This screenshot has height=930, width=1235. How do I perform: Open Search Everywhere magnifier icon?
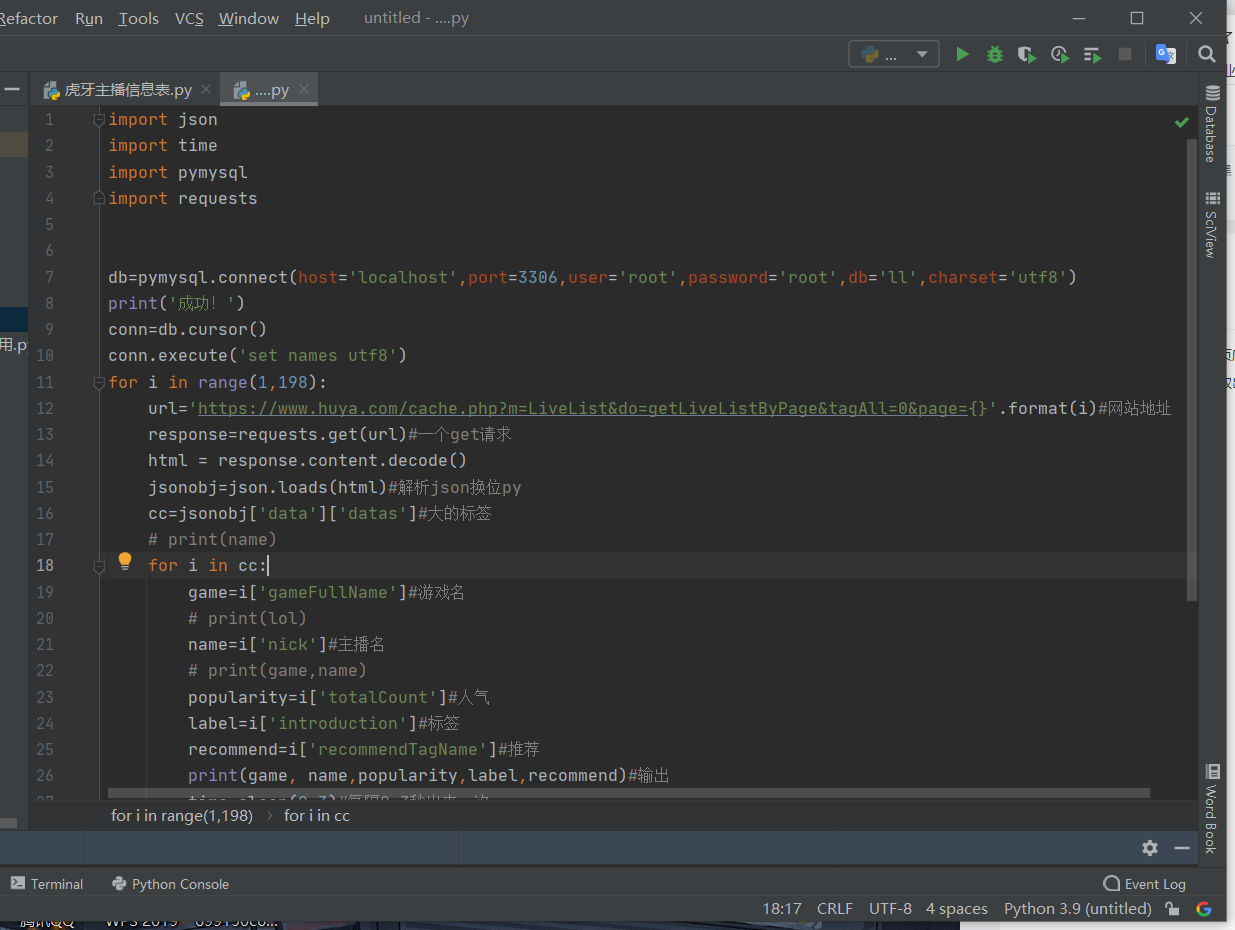pos(1207,54)
